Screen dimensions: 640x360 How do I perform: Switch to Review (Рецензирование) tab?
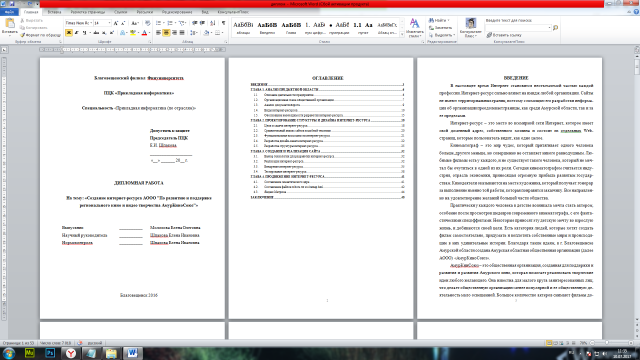pos(177,12)
